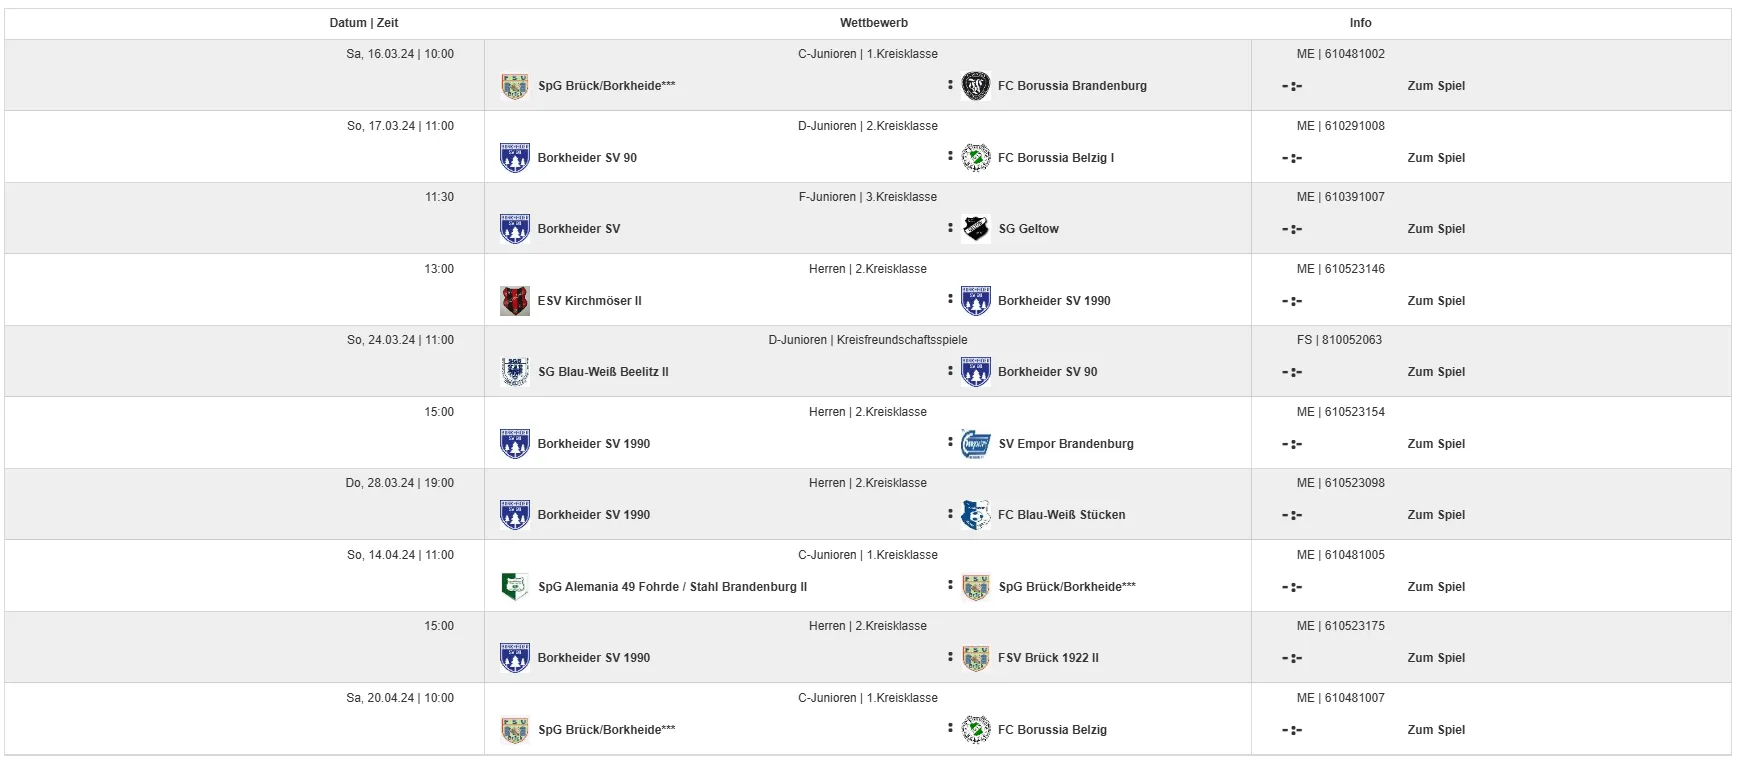Click the Datum | Zeit column header

[x=364, y=23]
